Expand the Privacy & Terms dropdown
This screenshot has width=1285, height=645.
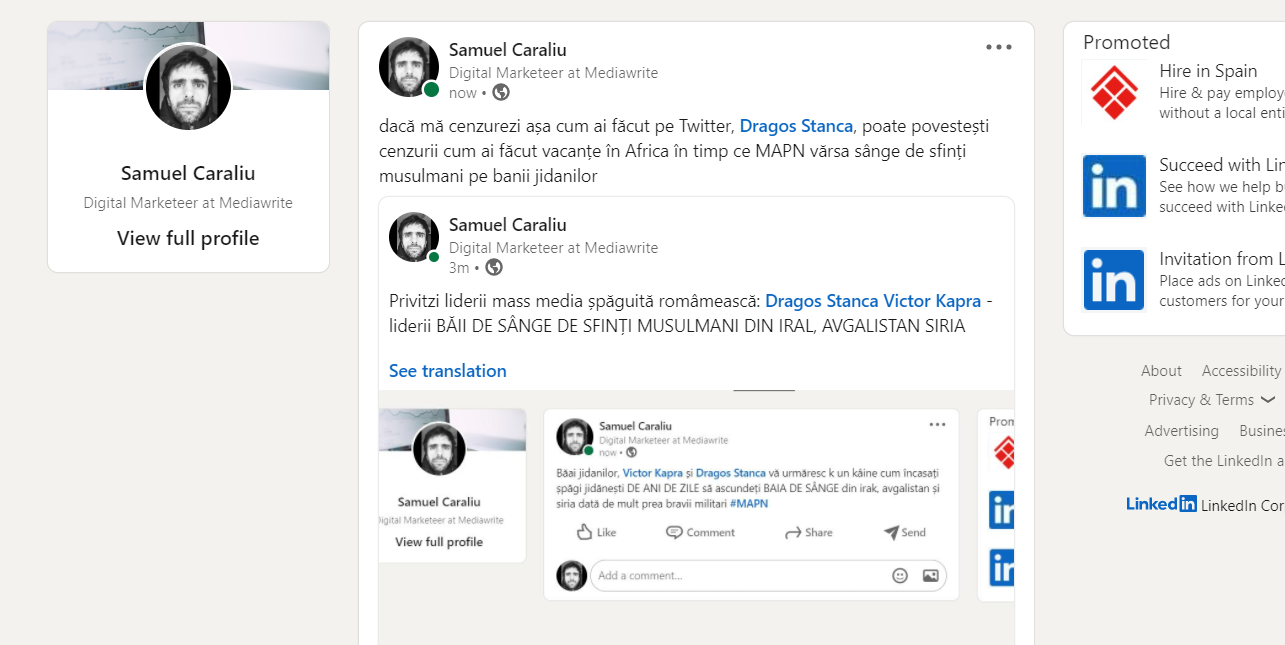(1212, 399)
